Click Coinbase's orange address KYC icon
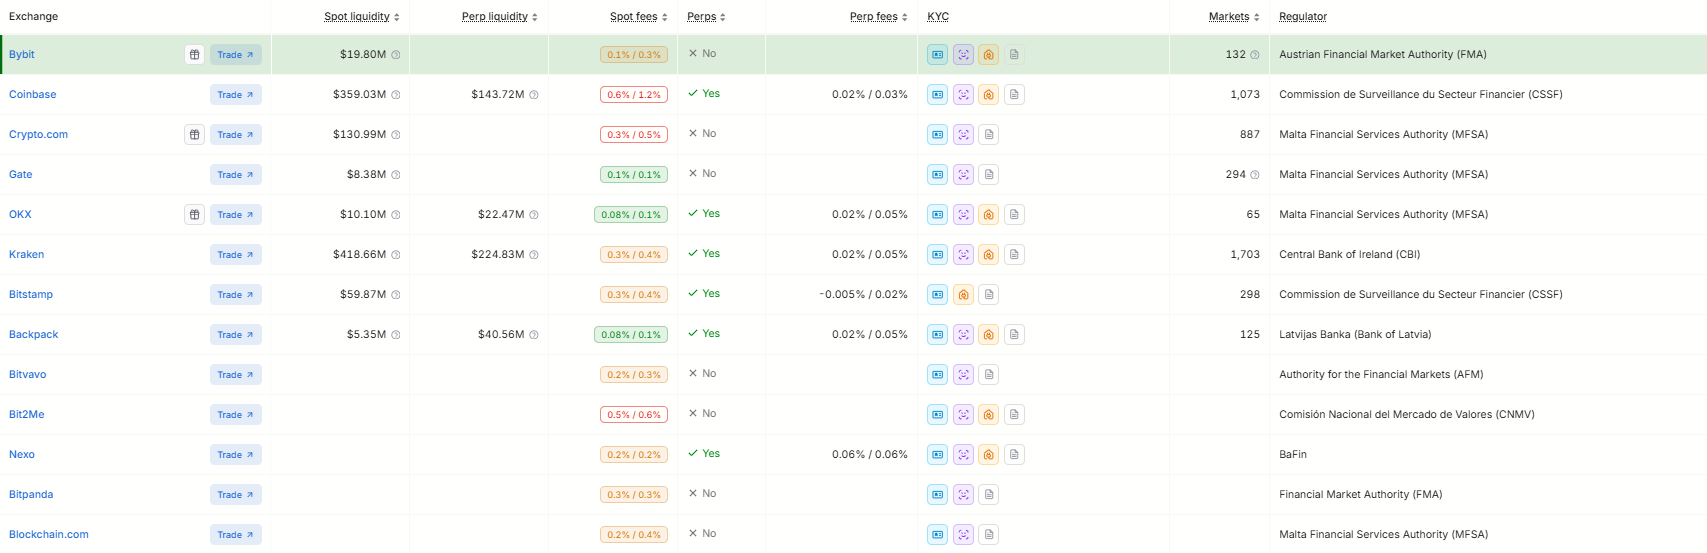 point(988,94)
